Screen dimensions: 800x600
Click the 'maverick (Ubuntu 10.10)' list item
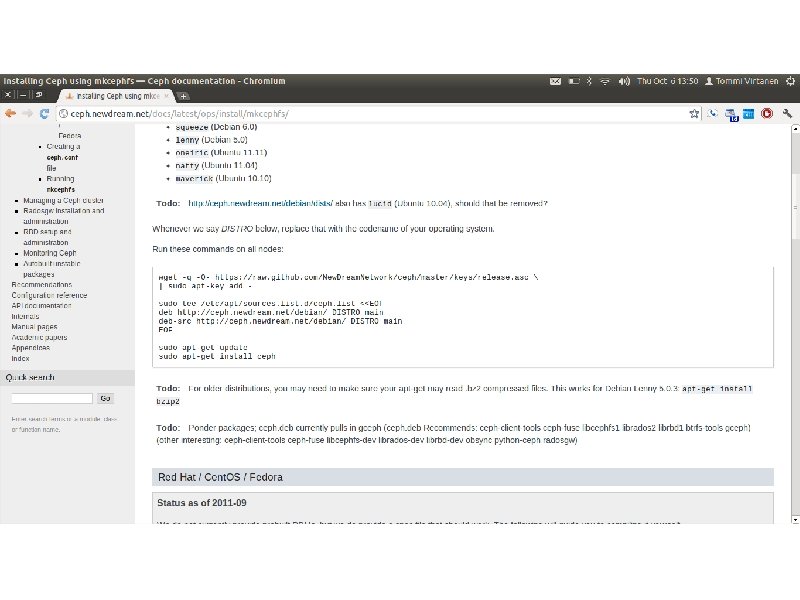click(x=223, y=178)
